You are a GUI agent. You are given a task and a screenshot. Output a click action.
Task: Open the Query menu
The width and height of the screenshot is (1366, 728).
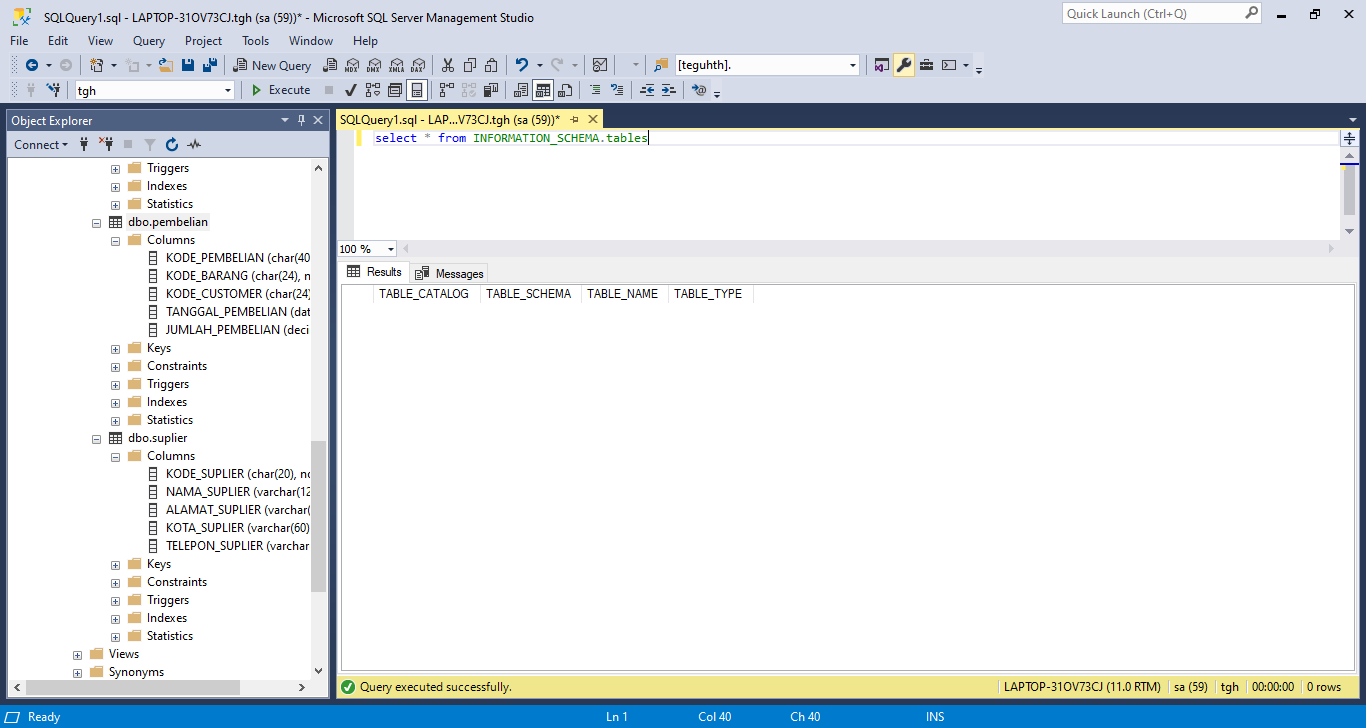click(148, 41)
